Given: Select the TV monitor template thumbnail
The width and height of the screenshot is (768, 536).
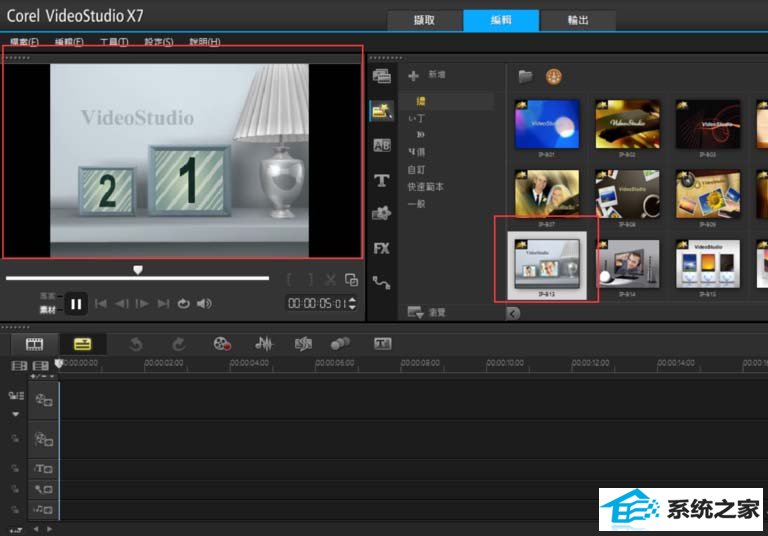Looking at the screenshot, I should click(x=627, y=264).
